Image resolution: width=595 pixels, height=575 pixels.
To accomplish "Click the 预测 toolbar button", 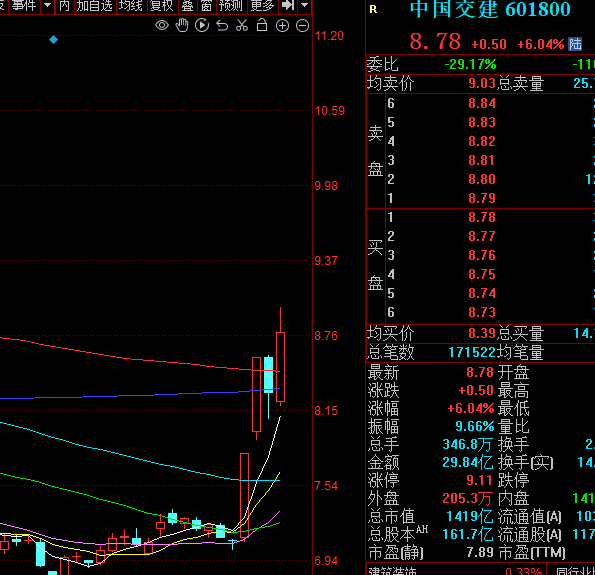I will [231, 6].
